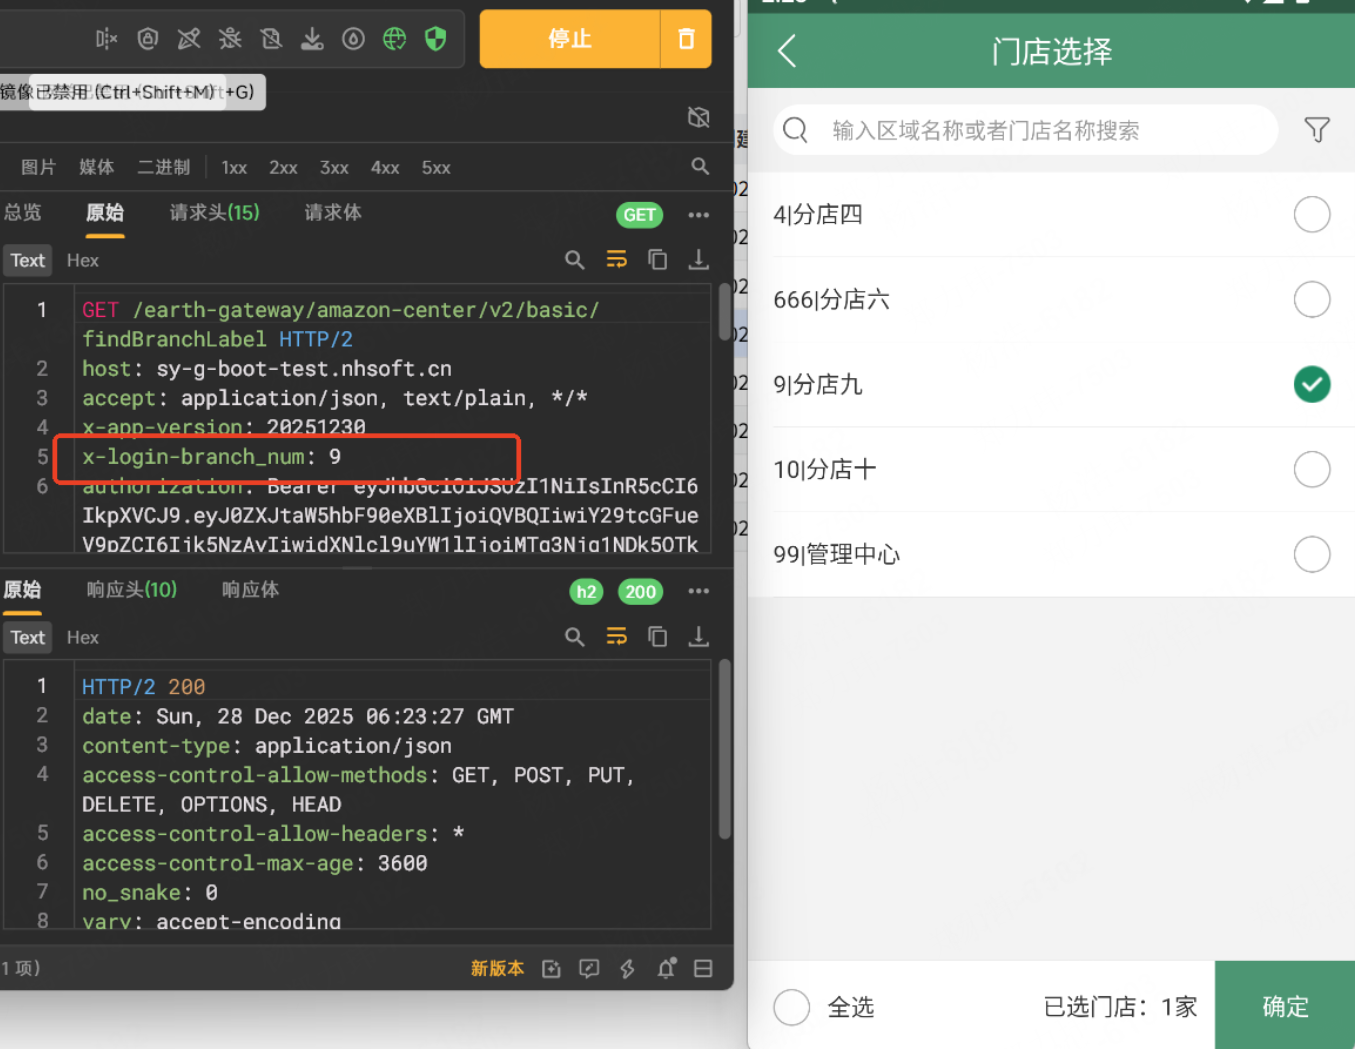Switch to the 响应头(10) tab
This screenshot has width=1355, height=1049.
tap(131, 590)
